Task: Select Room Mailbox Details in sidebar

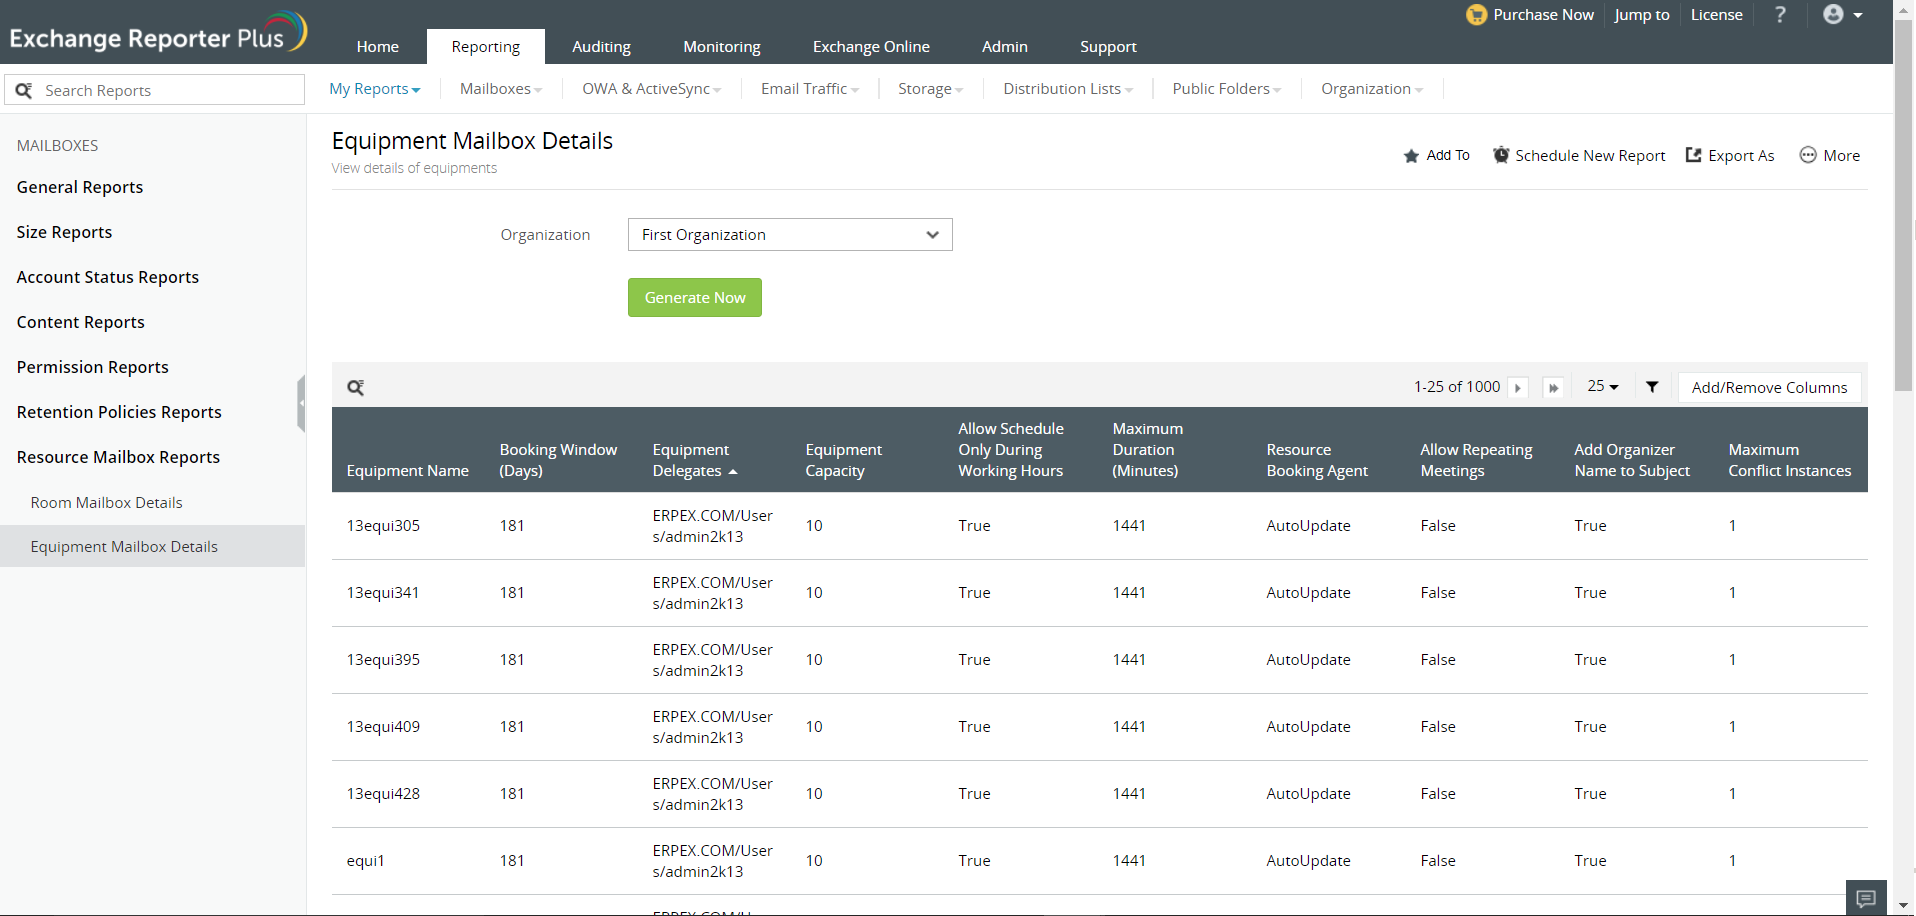Action: click(x=107, y=503)
